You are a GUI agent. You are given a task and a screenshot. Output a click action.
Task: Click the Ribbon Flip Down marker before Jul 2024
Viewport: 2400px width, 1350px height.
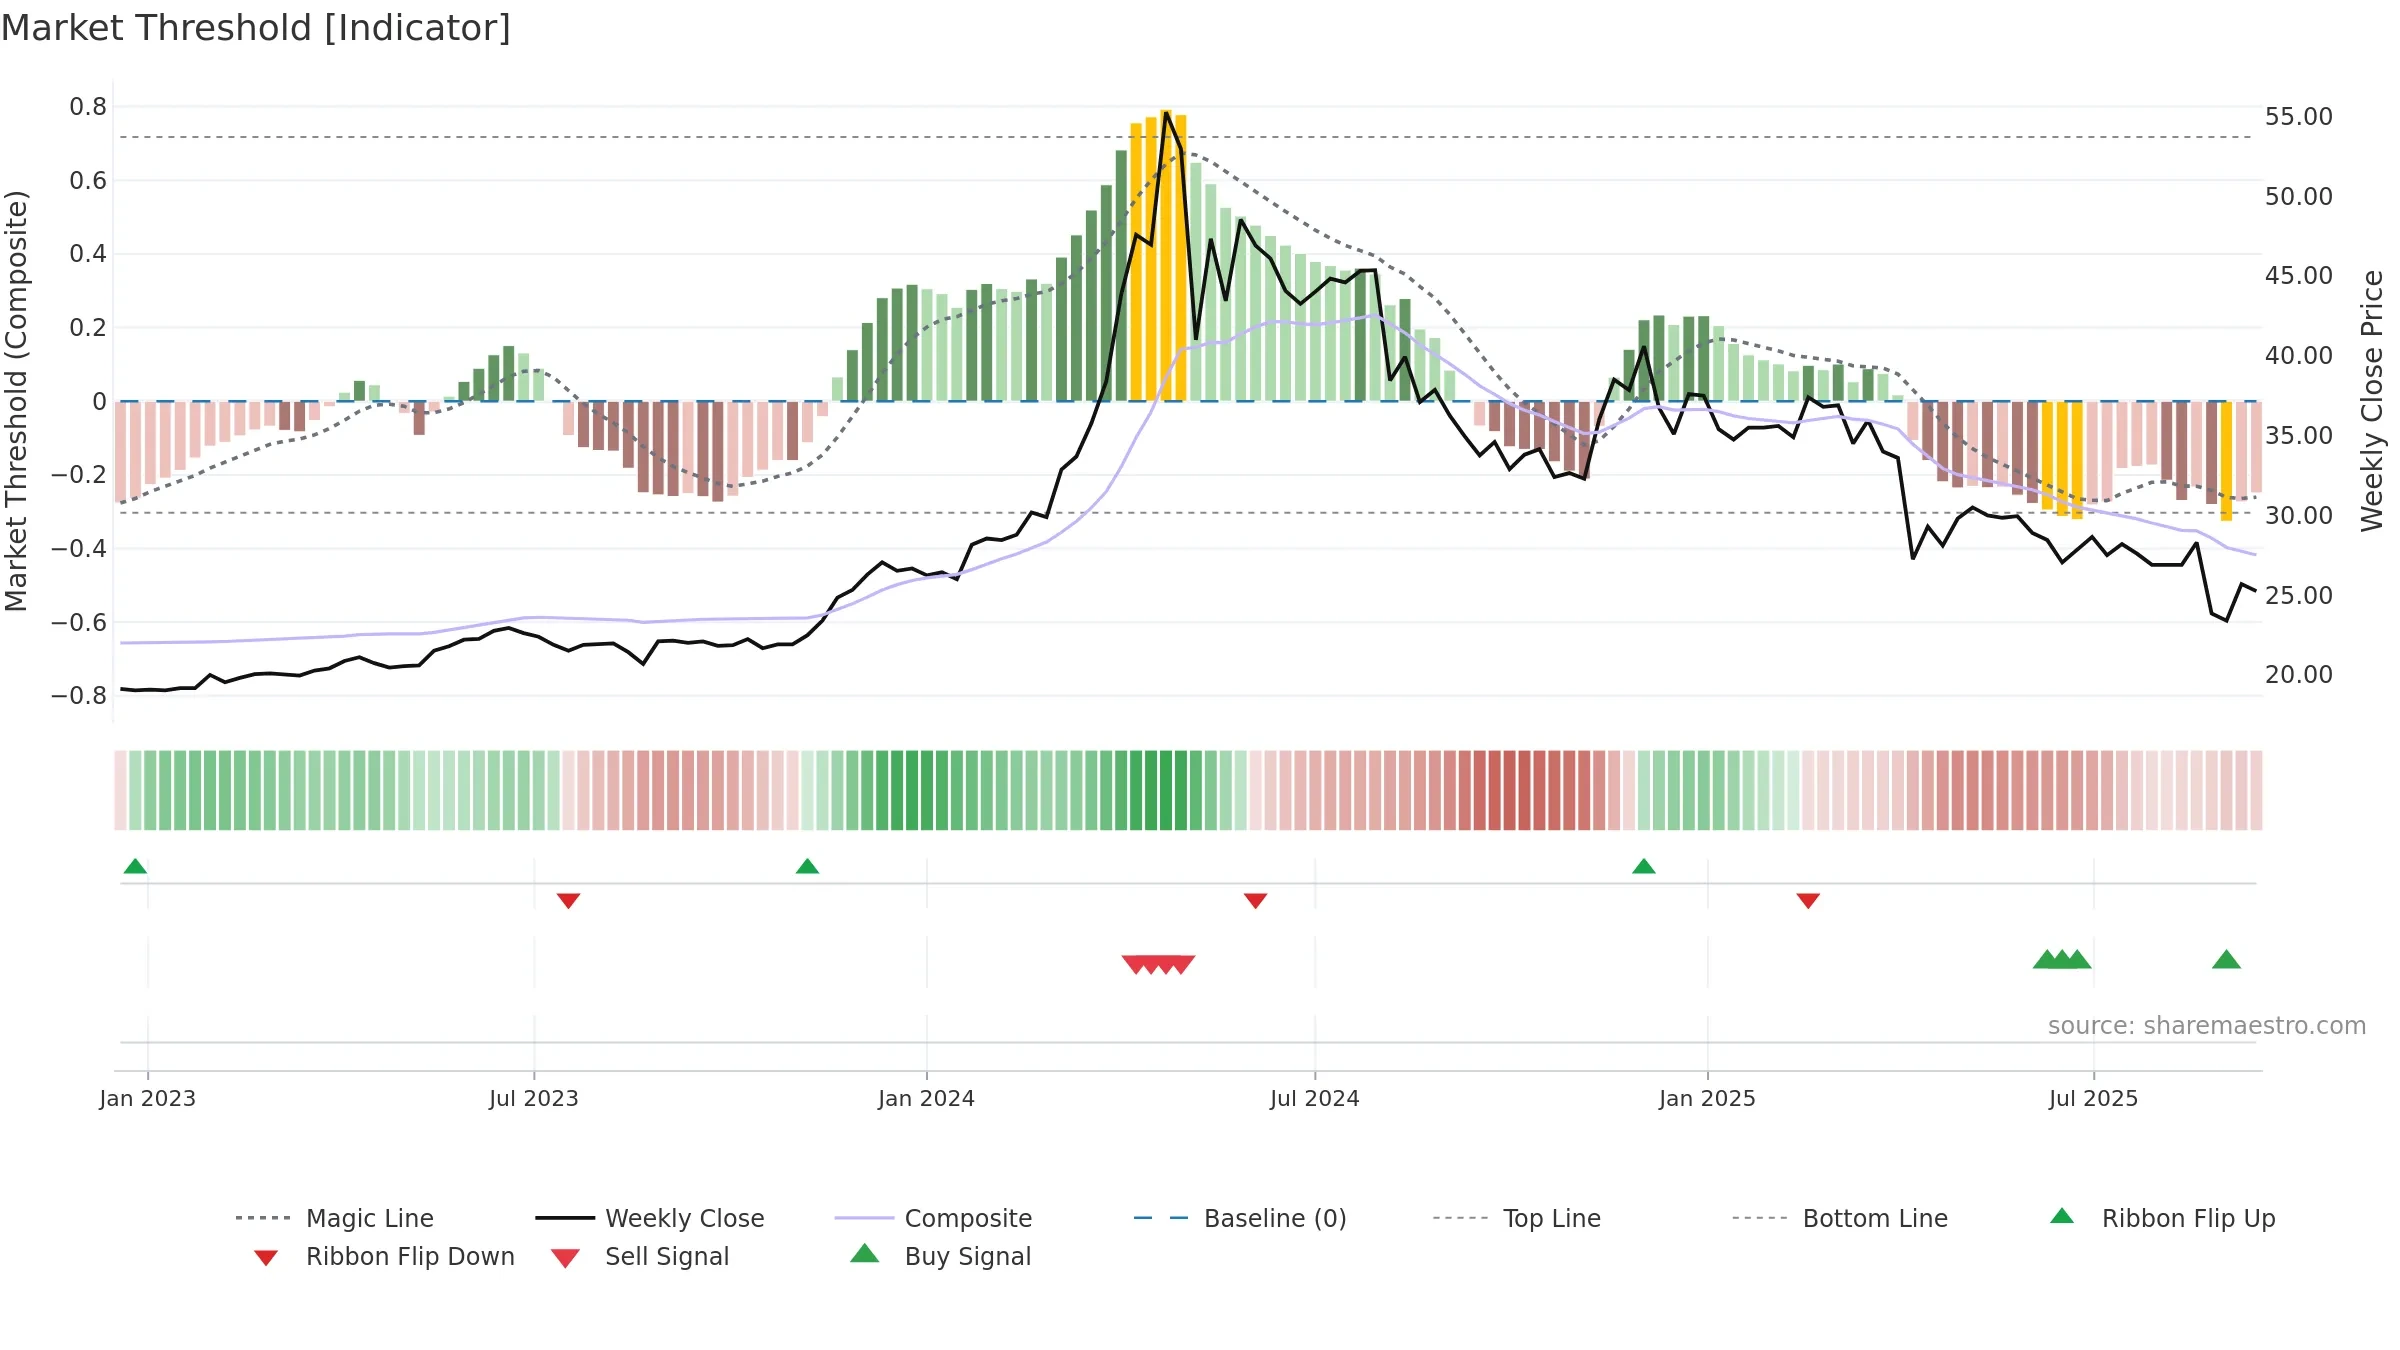(1255, 901)
